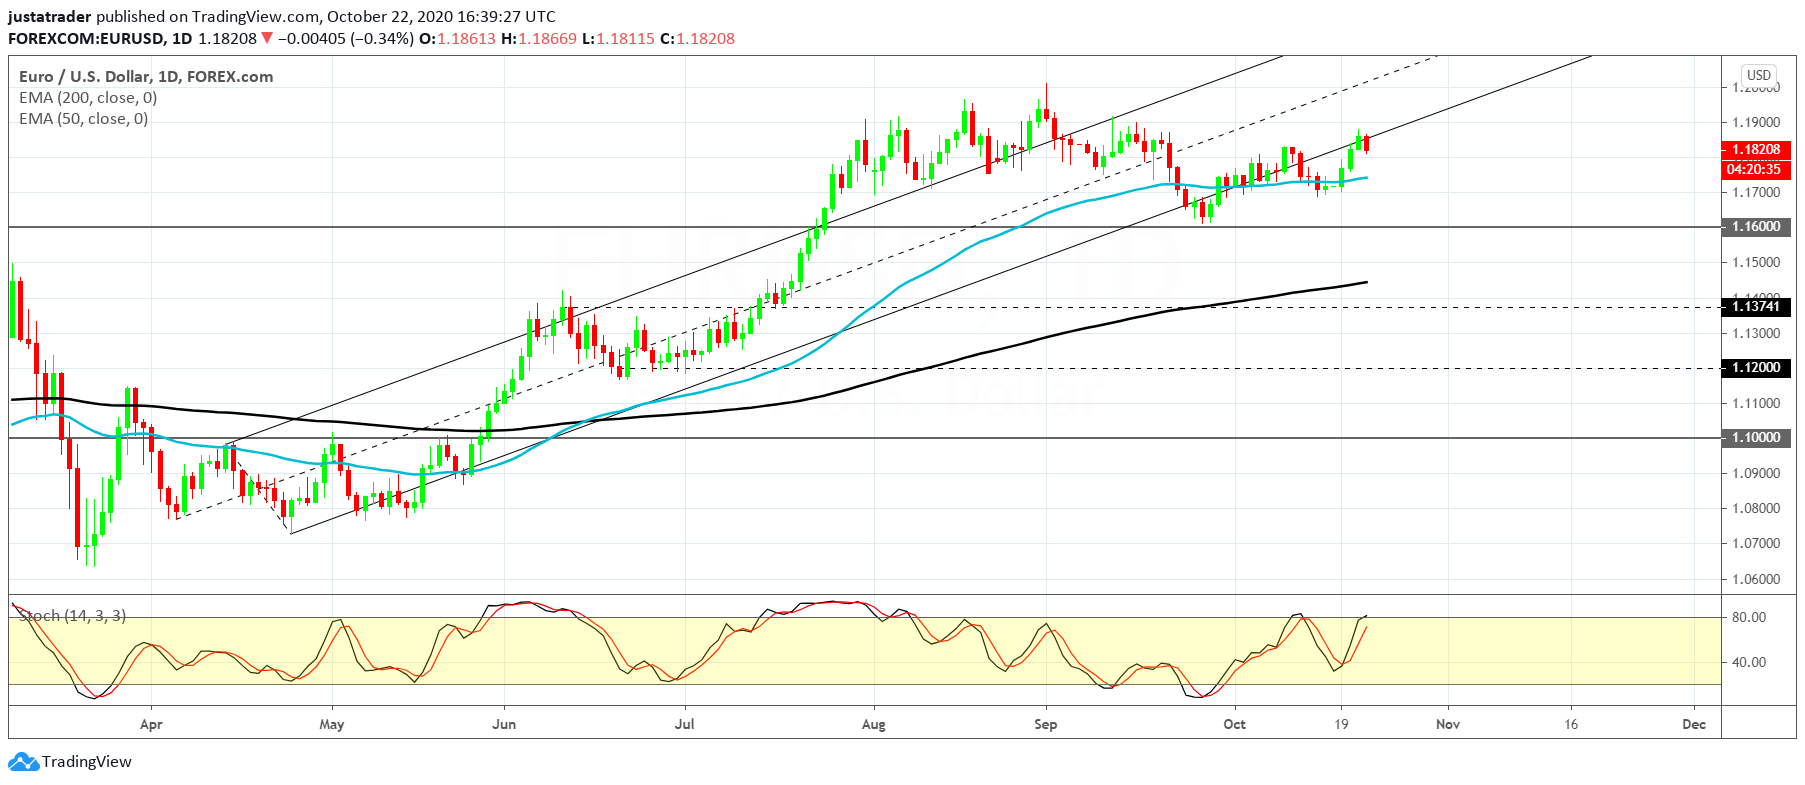1805x785 pixels.
Task: Click the 1.09000 price axis value
Action: (x=1756, y=473)
